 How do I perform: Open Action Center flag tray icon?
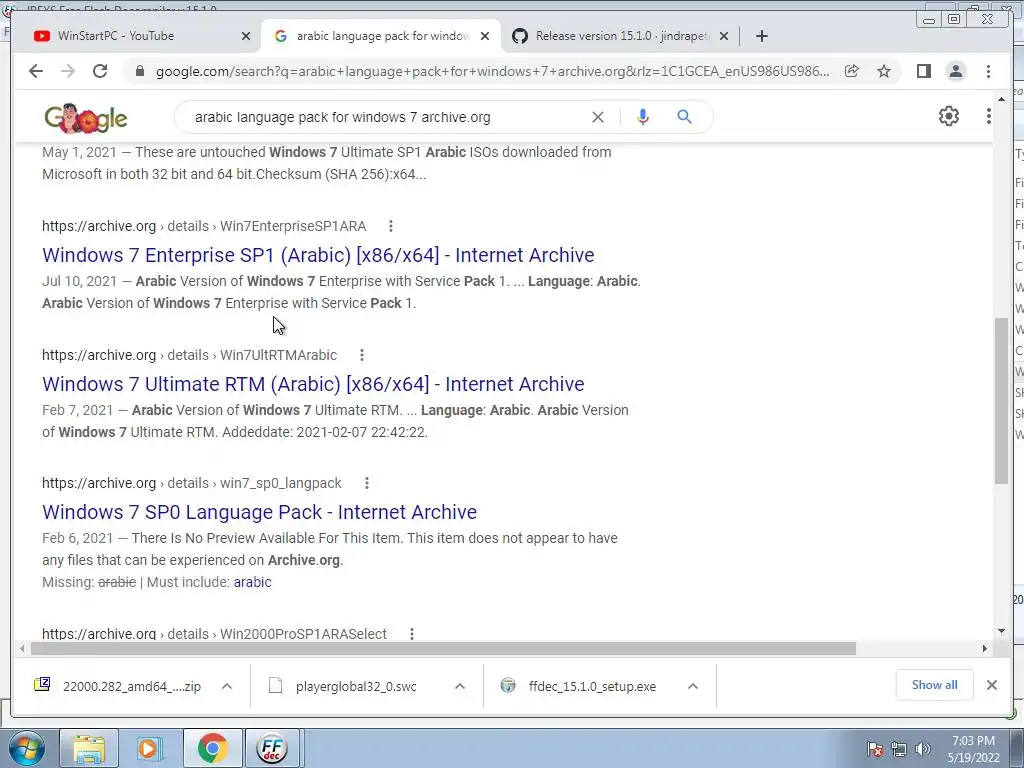(874, 749)
